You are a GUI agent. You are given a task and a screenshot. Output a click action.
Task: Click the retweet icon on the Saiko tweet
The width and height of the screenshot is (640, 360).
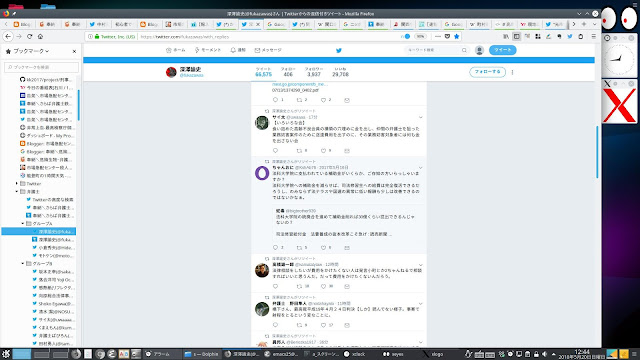point(299,151)
